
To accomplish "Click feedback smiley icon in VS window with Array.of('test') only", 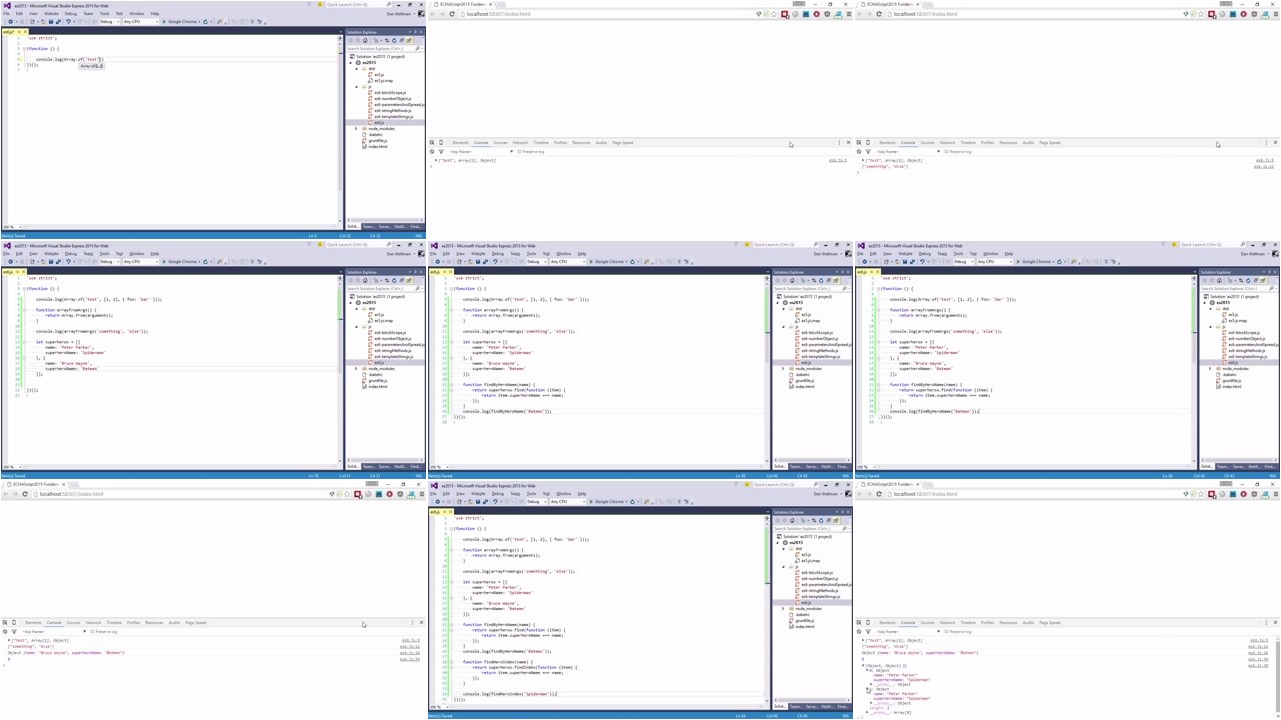I will click(x=319, y=5).
